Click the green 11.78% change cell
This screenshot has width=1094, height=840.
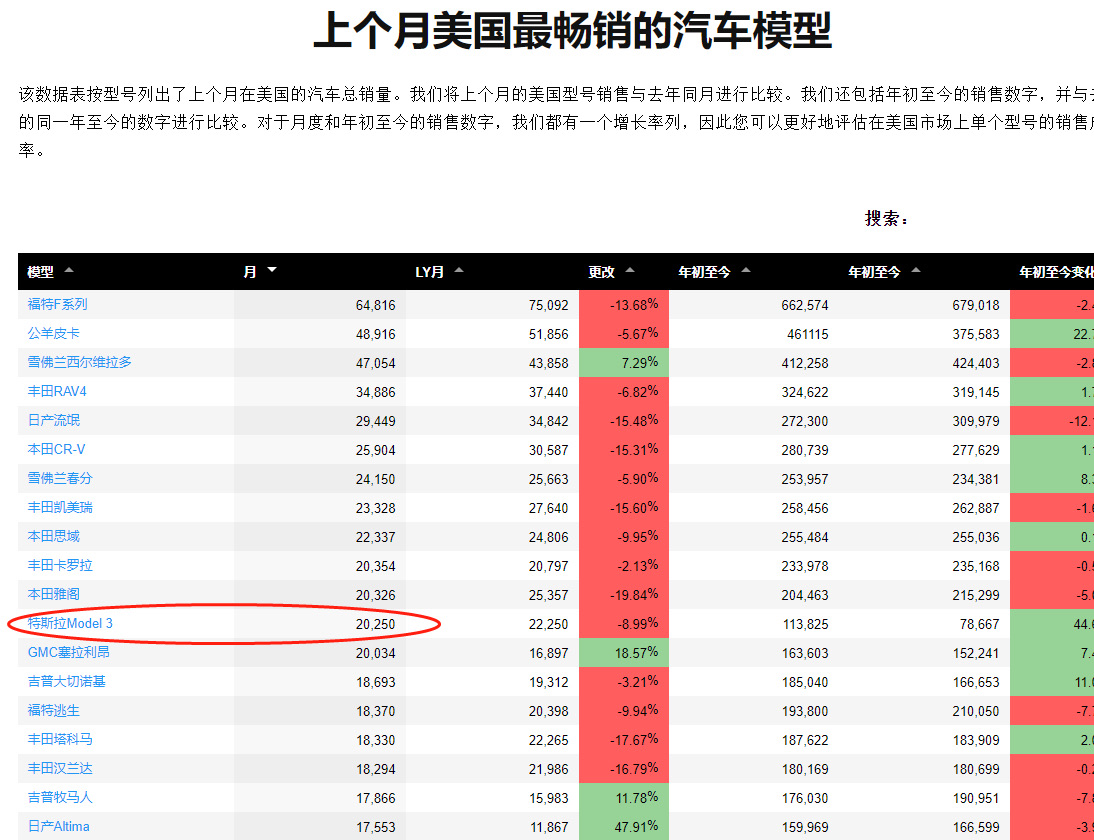(x=624, y=797)
